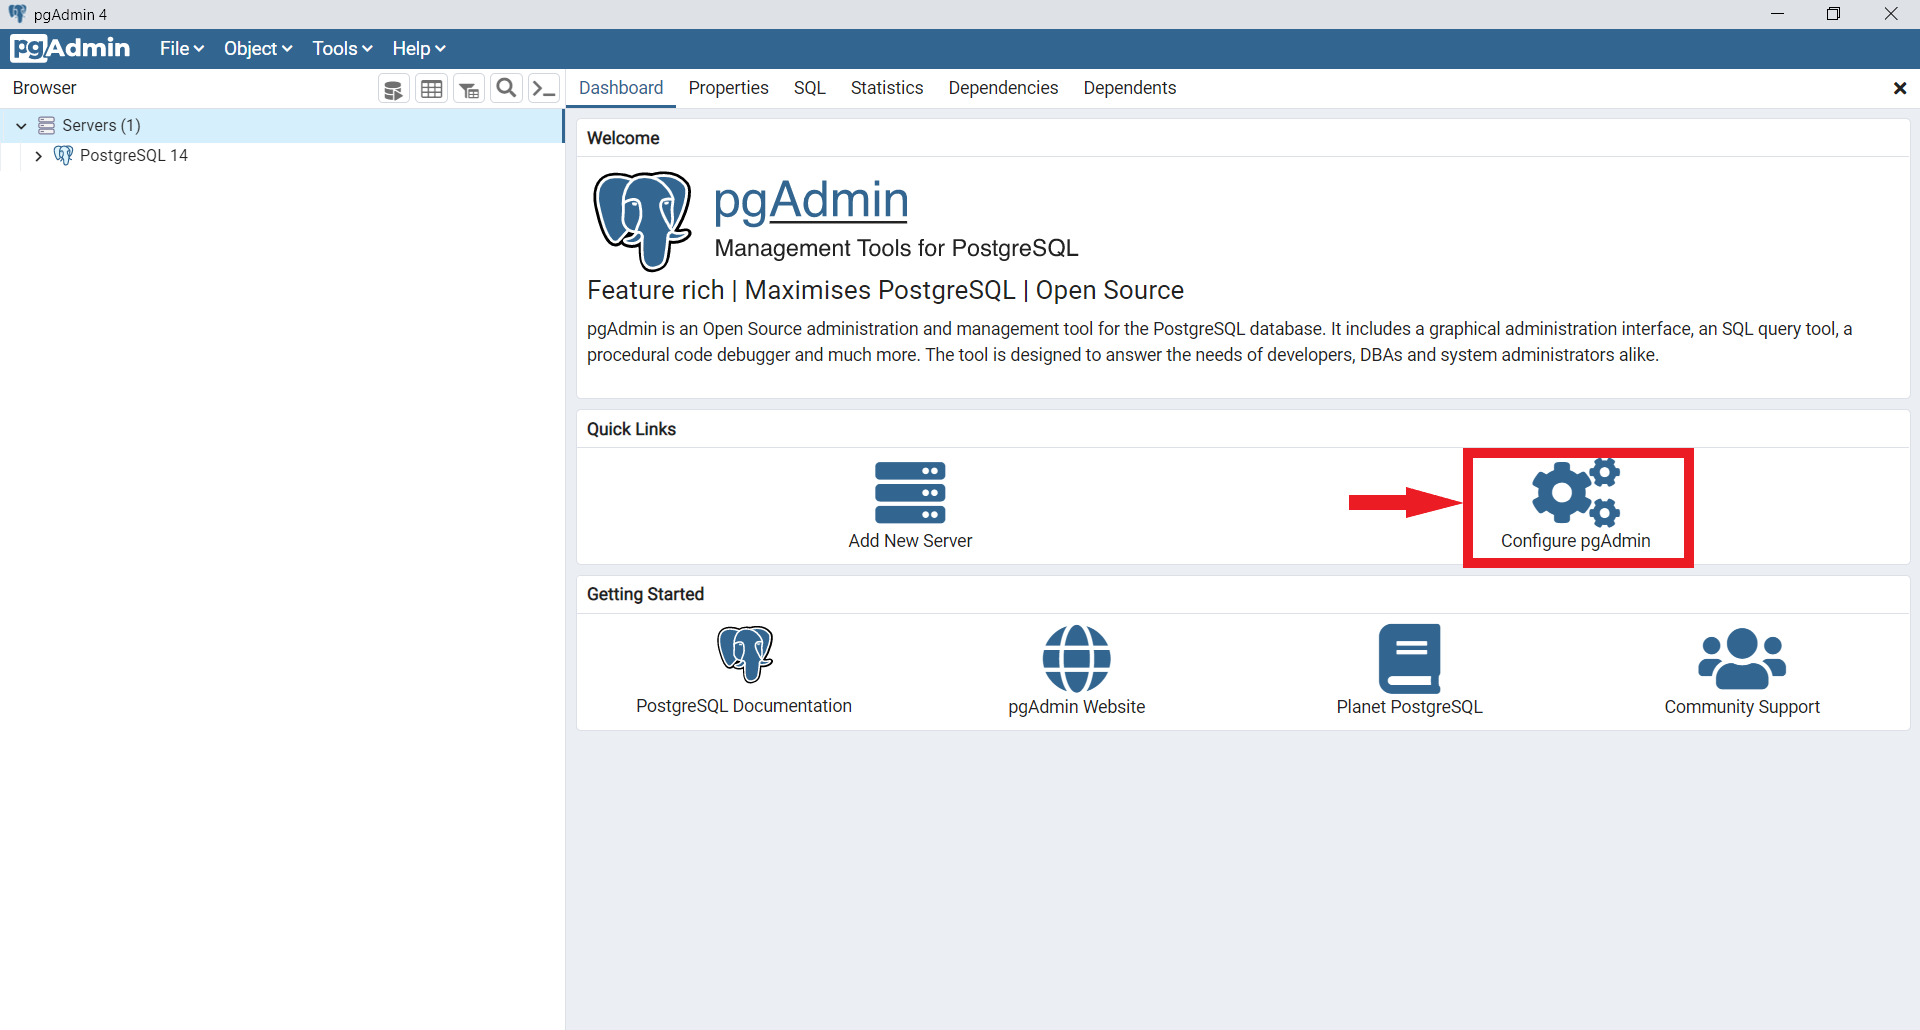Collapse the Servers (1) tree node
The image size is (1920, 1030).
(21, 126)
